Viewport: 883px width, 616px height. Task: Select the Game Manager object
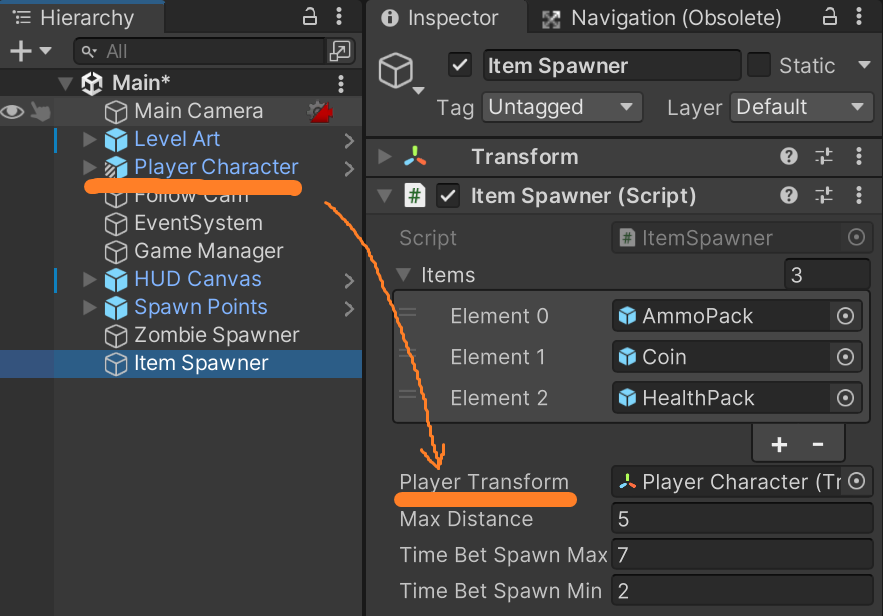click(x=208, y=251)
